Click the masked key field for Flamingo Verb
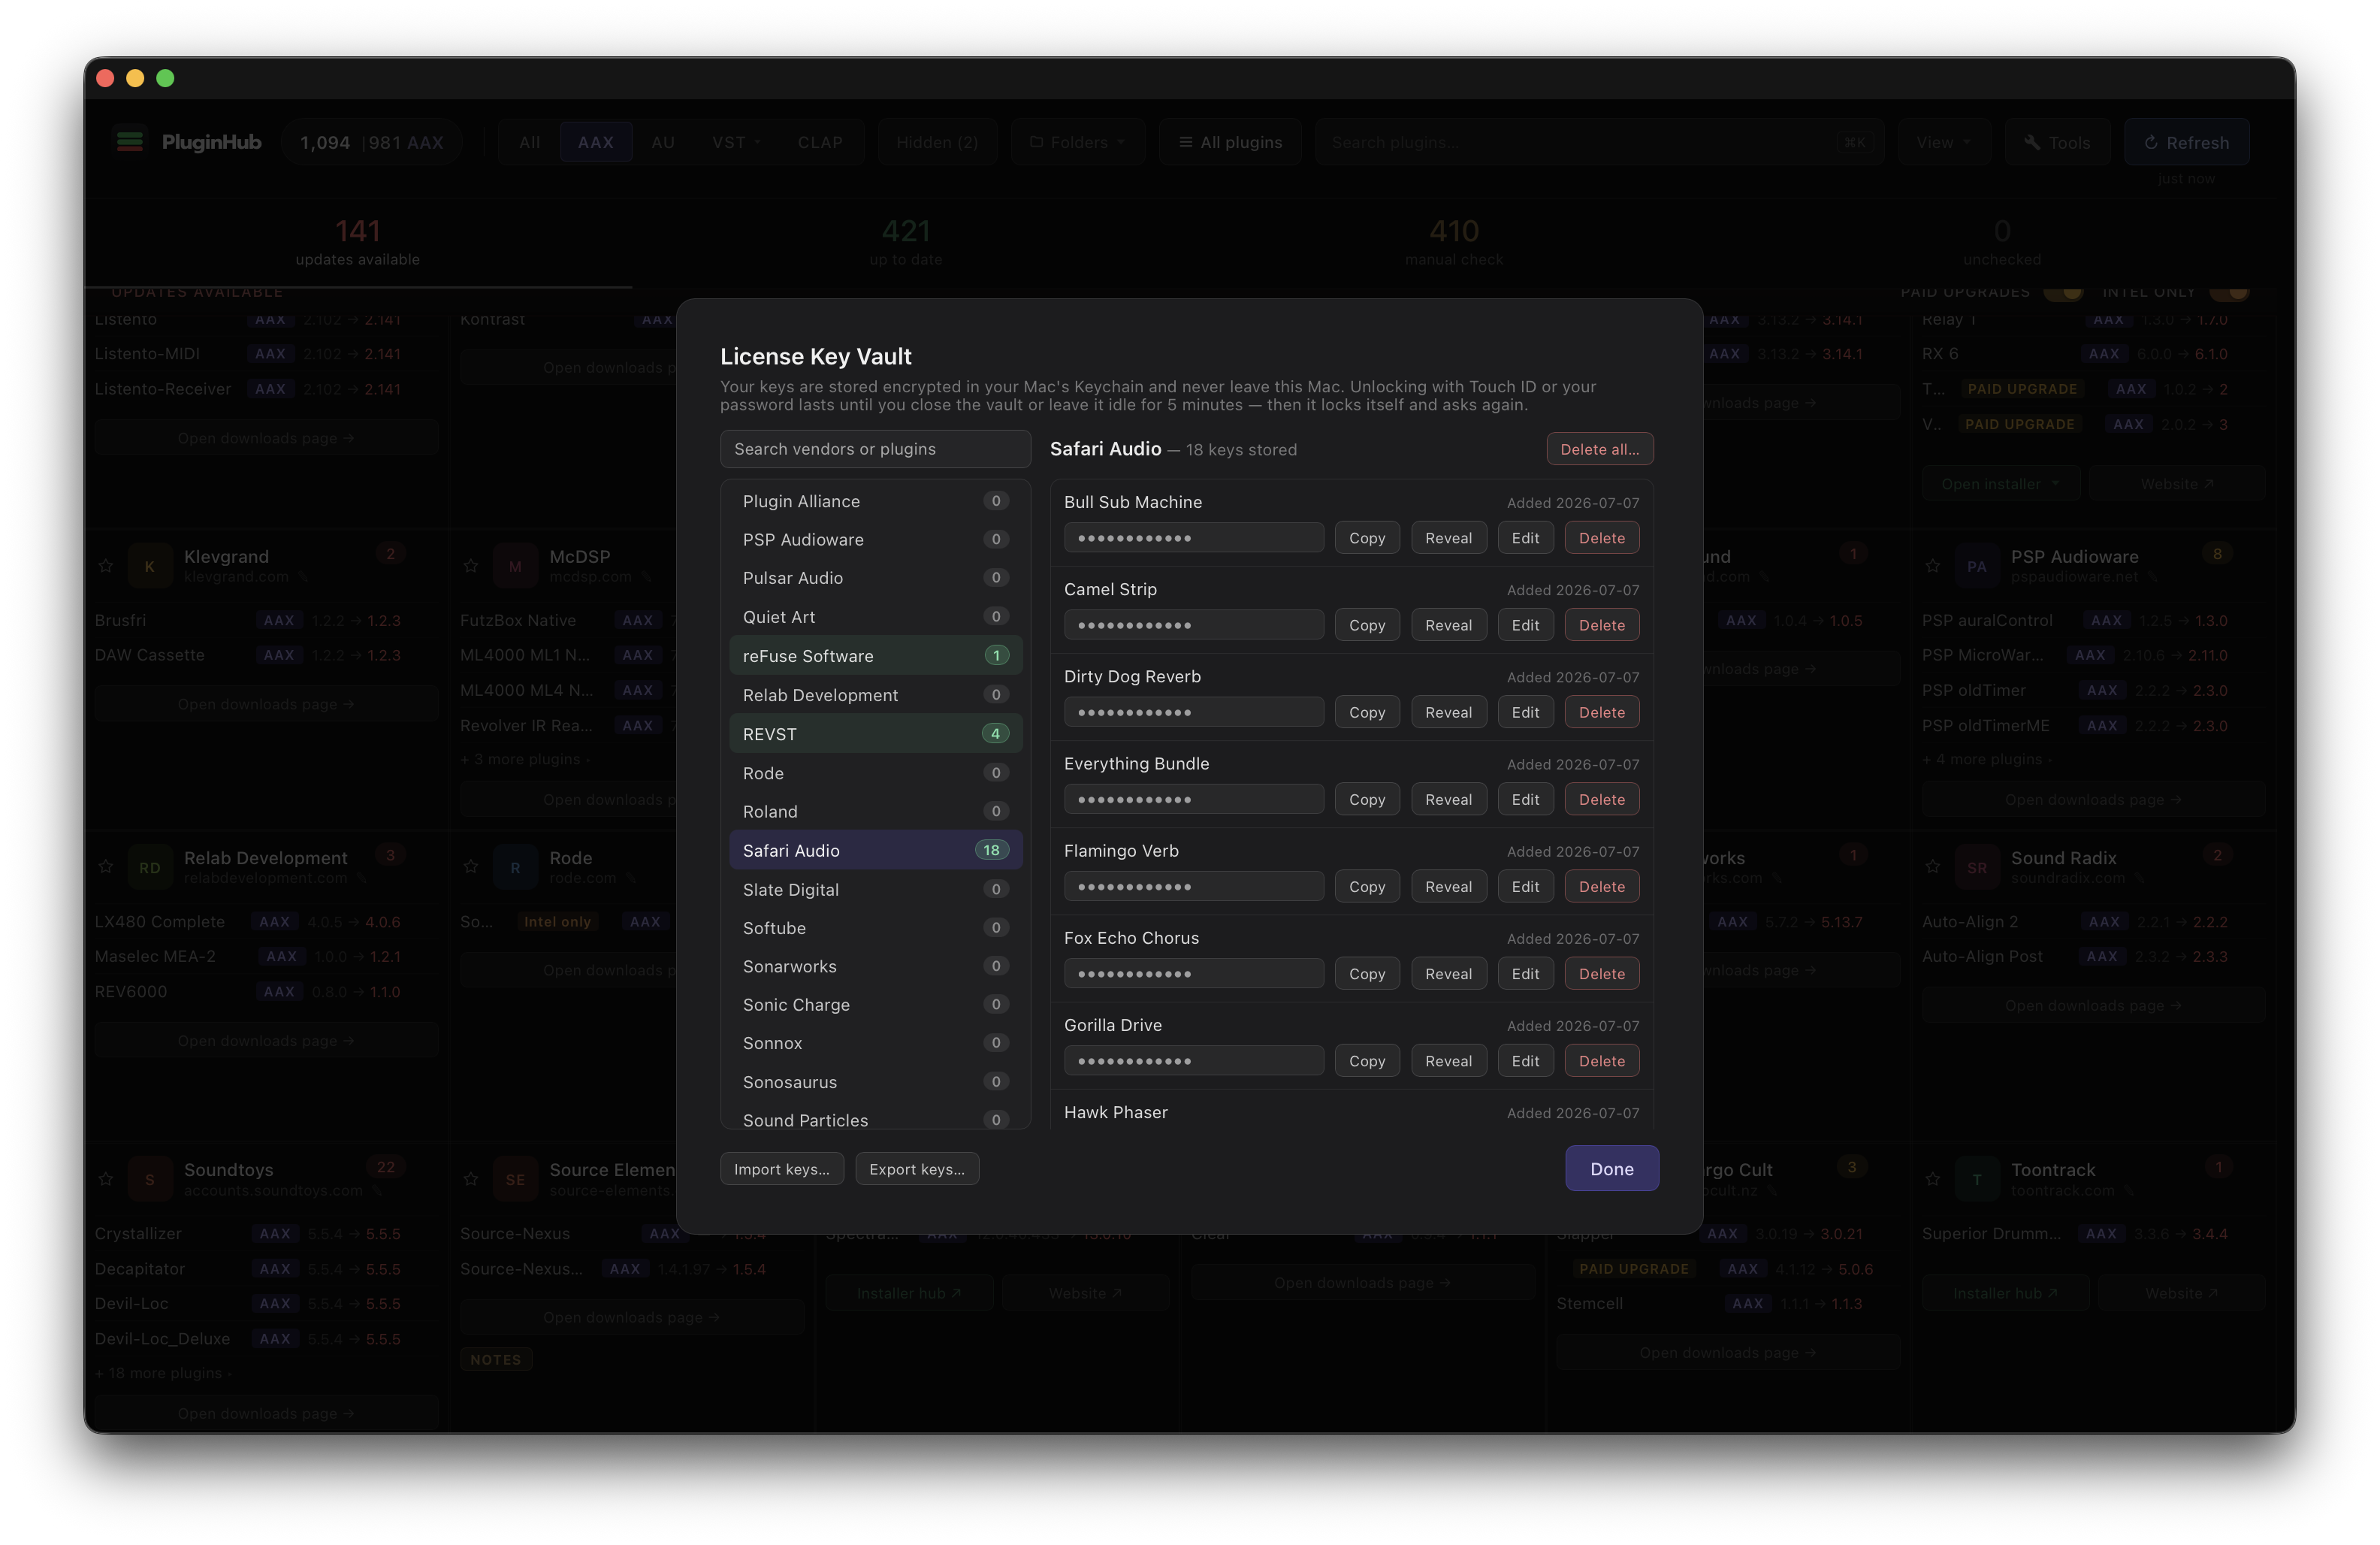Image resolution: width=2380 pixels, height=1545 pixels. (1193, 886)
